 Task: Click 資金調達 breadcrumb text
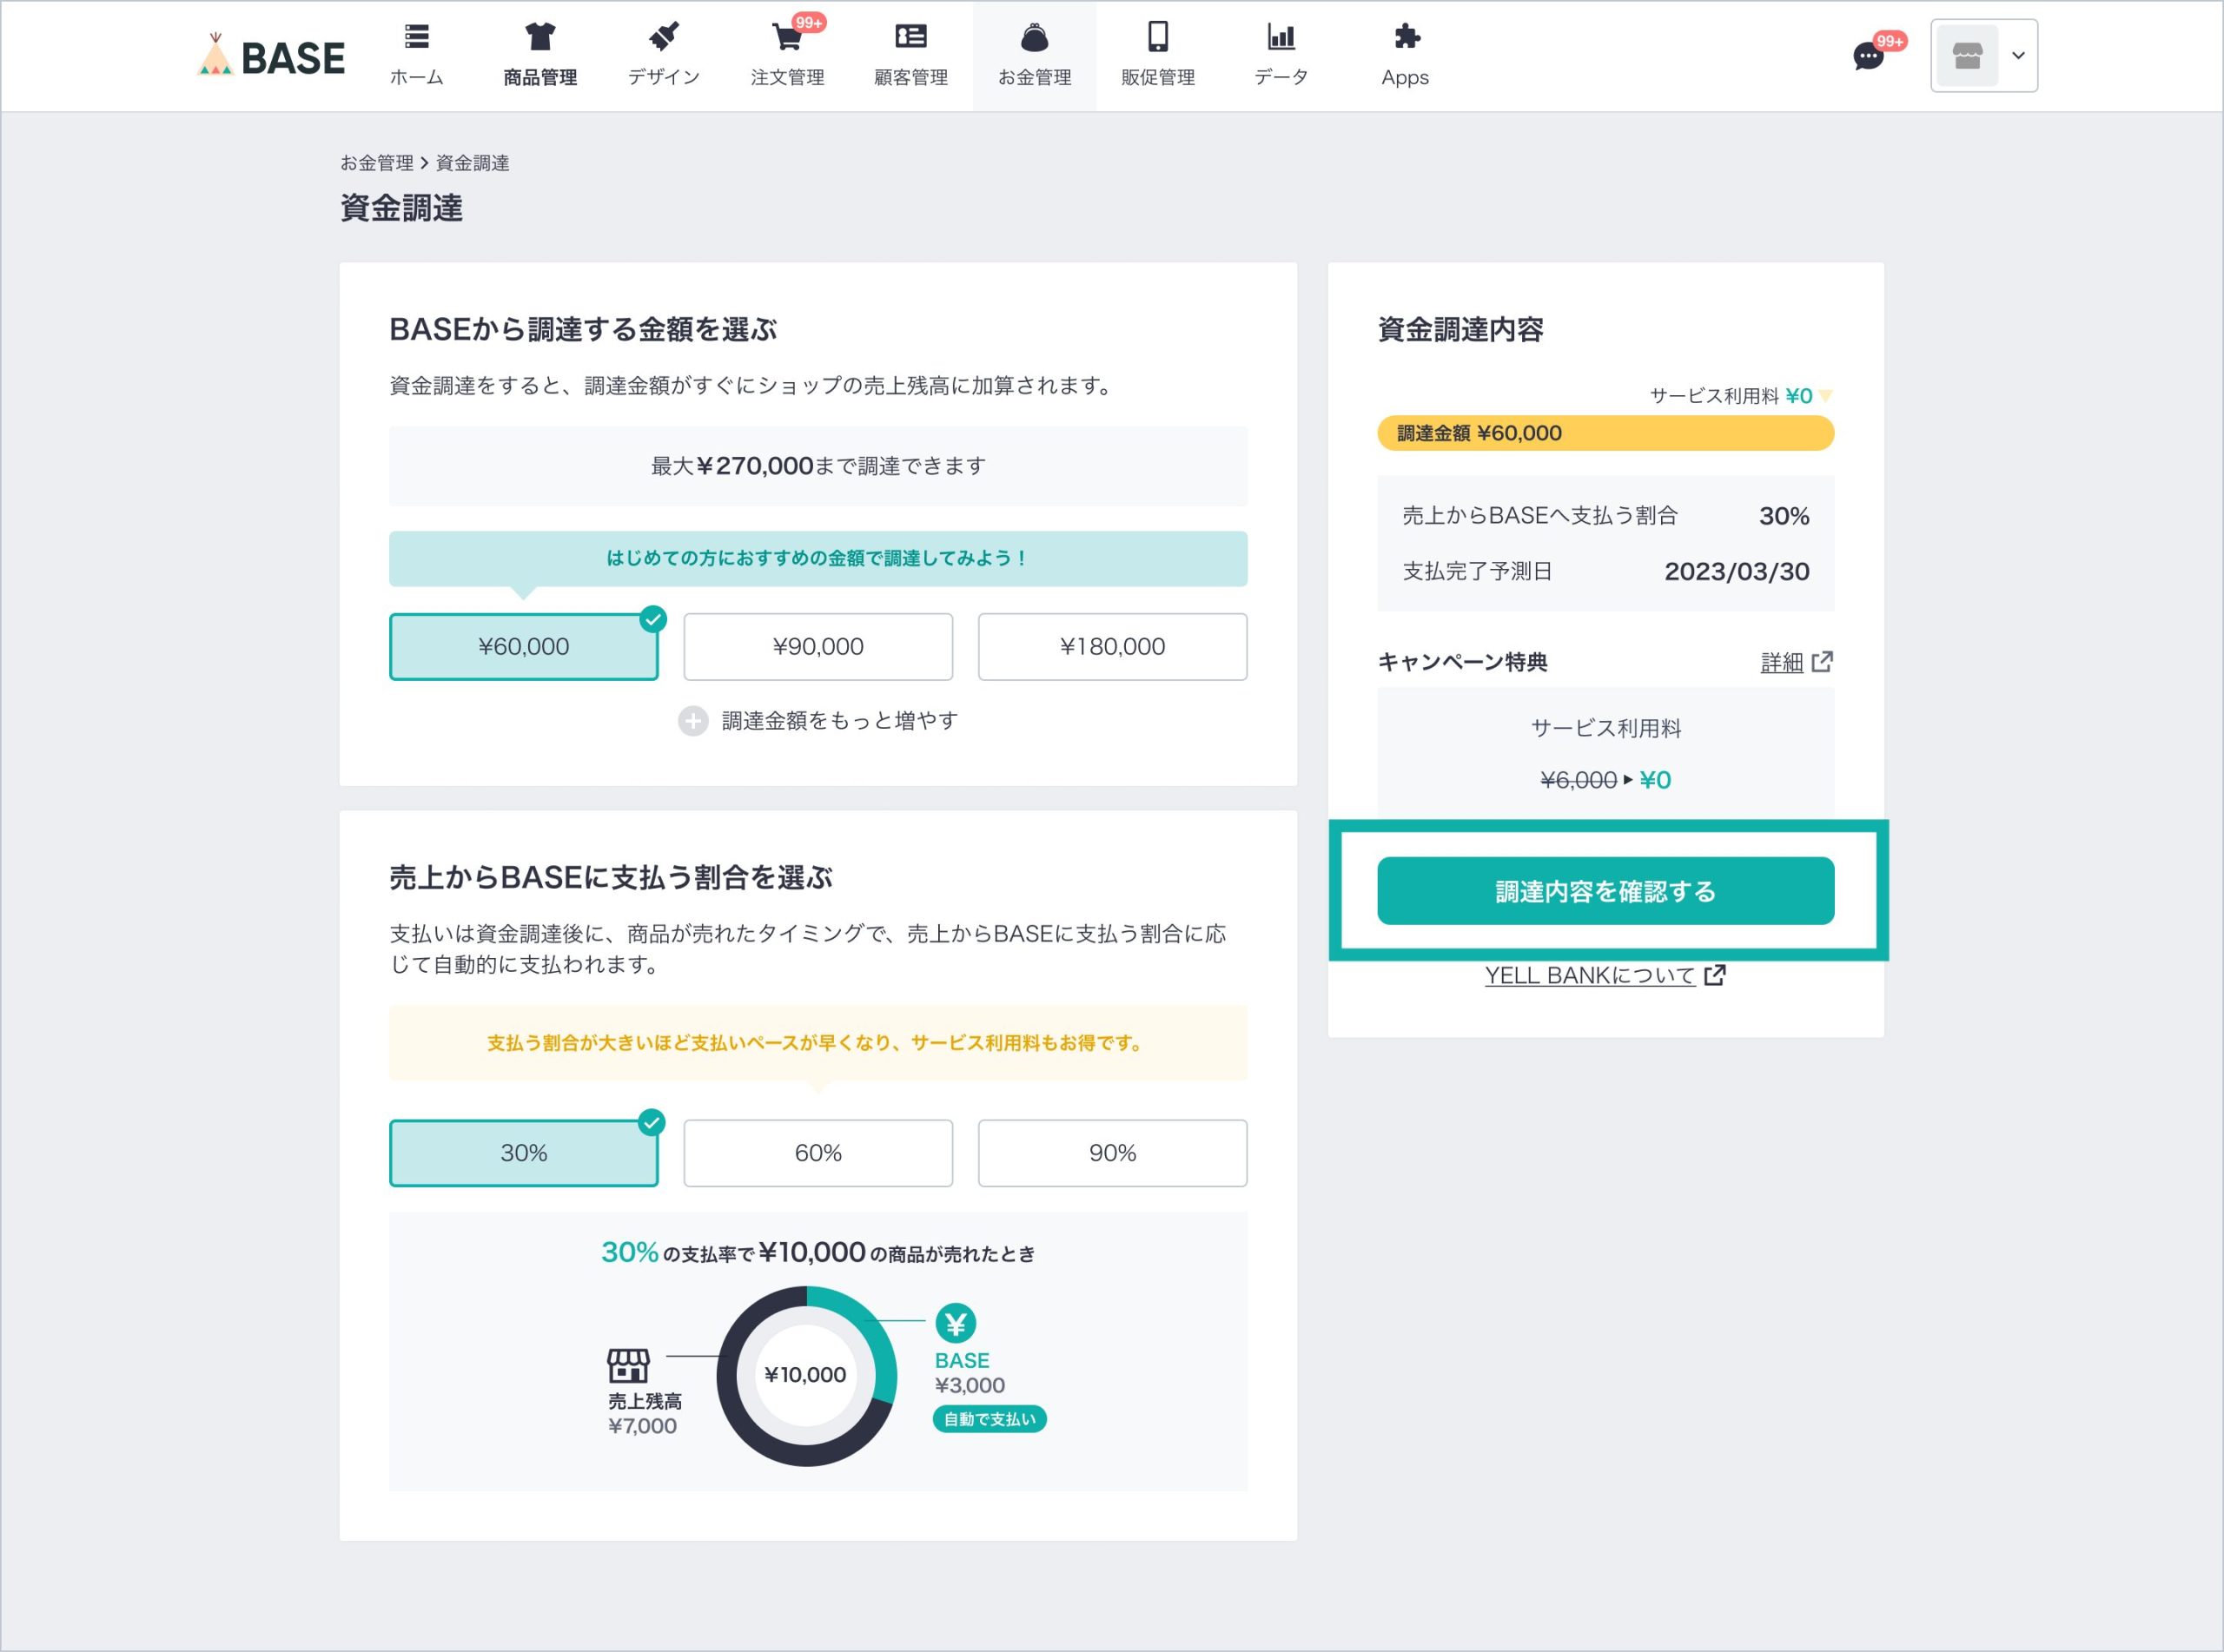click(472, 163)
